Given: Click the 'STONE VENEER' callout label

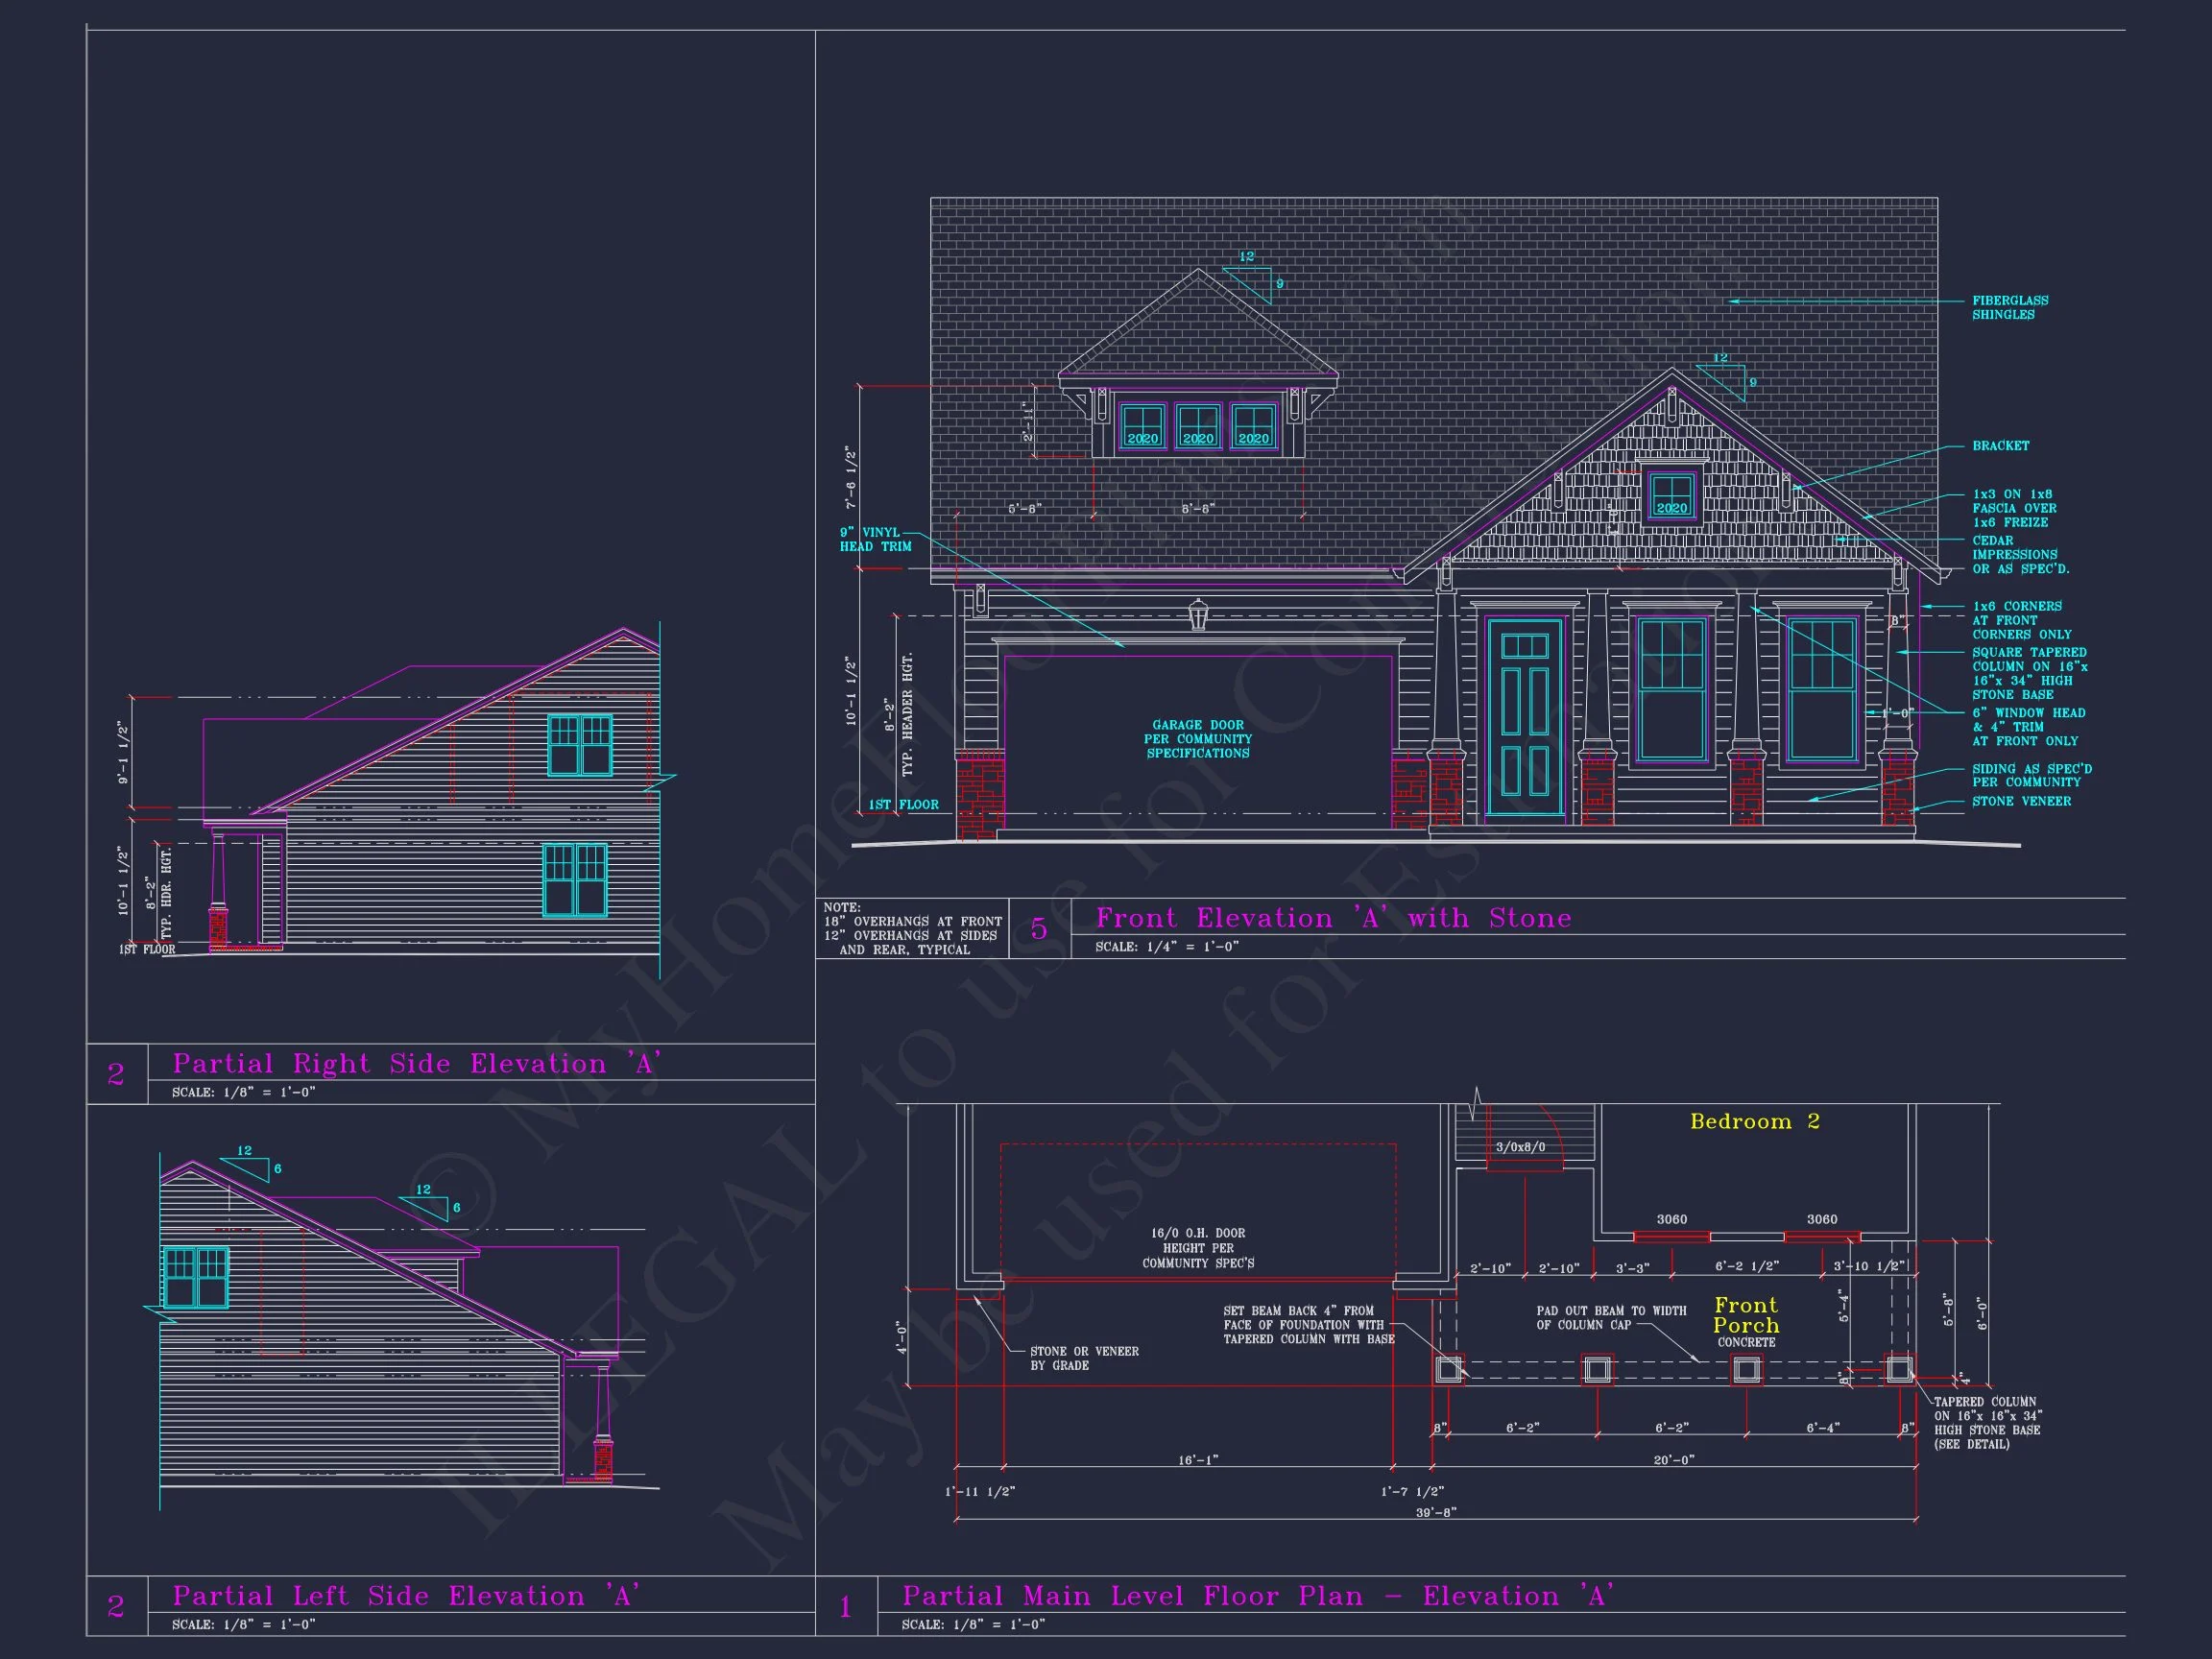Looking at the screenshot, I should click(x=2021, y=801).
